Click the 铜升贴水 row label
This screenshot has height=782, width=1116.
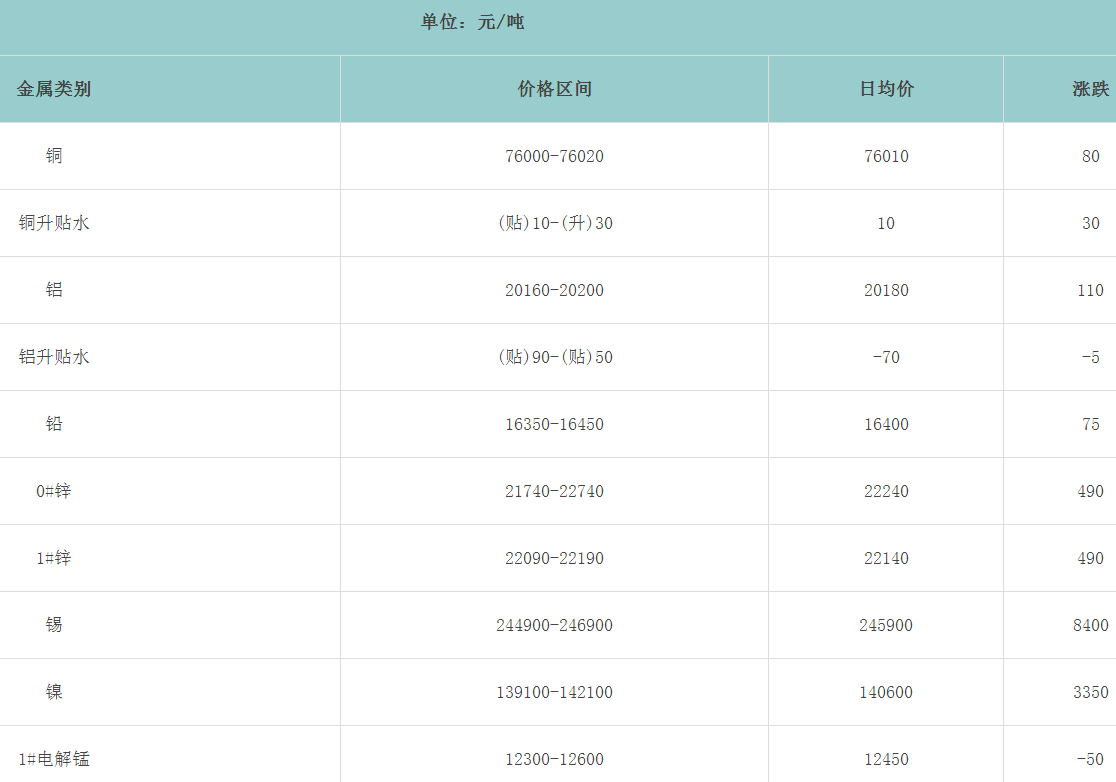click(x=54, y=223)
